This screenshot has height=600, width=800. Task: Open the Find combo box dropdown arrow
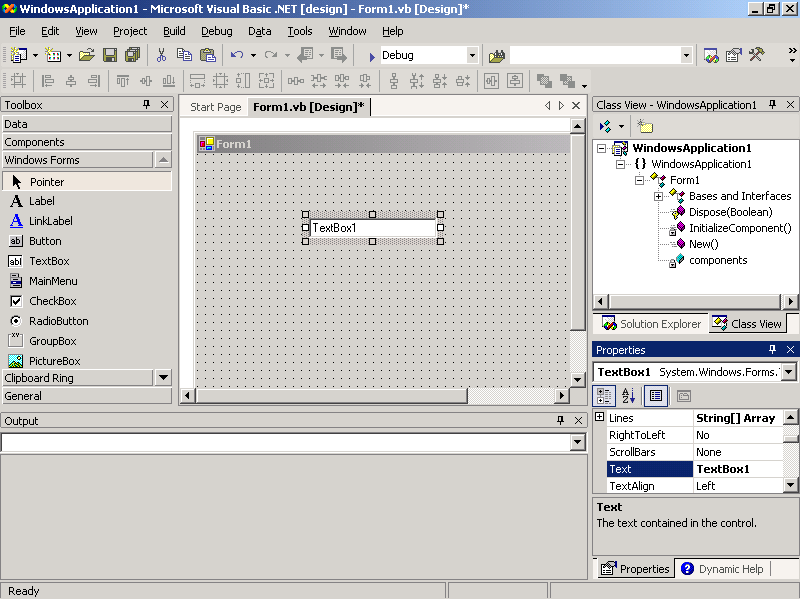686,55
